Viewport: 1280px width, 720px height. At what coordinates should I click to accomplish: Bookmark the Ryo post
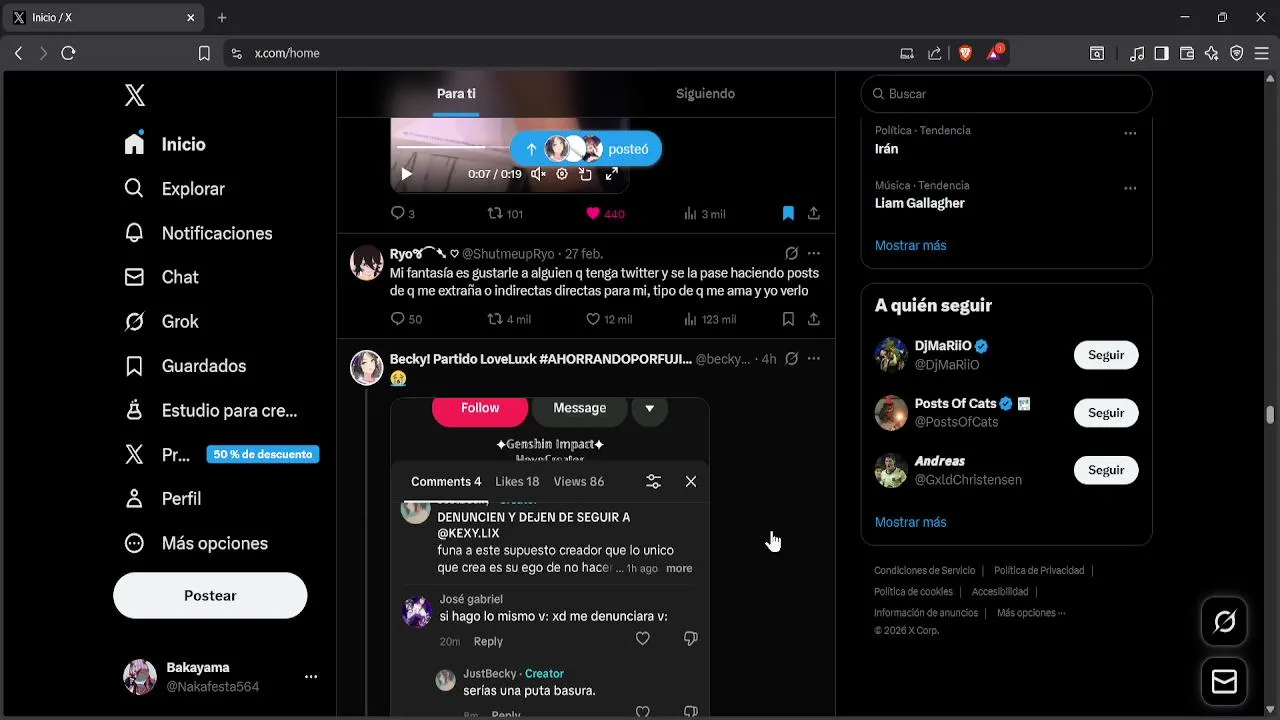(x=788, y=319)
